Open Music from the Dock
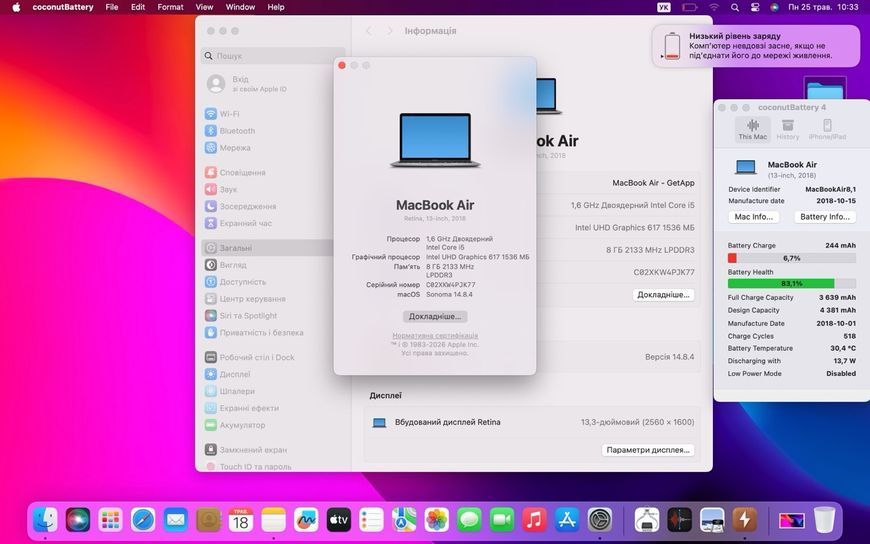The image size is (870, 544). point(534,520)
